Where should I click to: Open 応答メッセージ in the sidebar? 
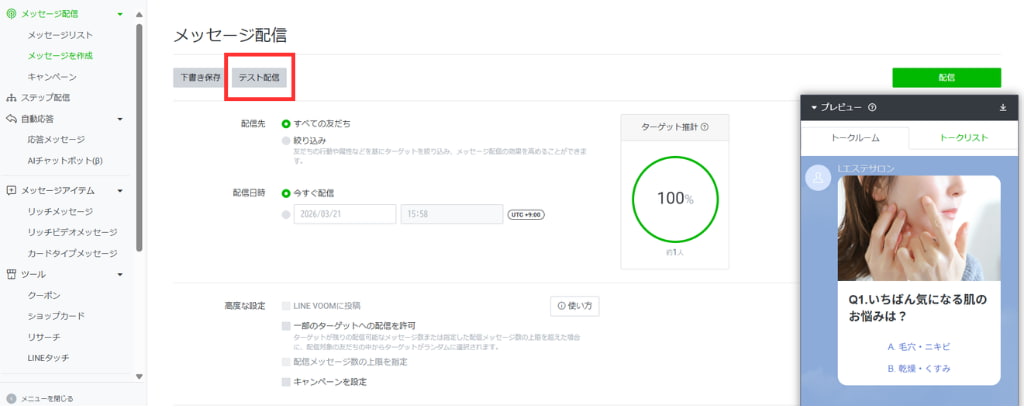coord(56,140)
